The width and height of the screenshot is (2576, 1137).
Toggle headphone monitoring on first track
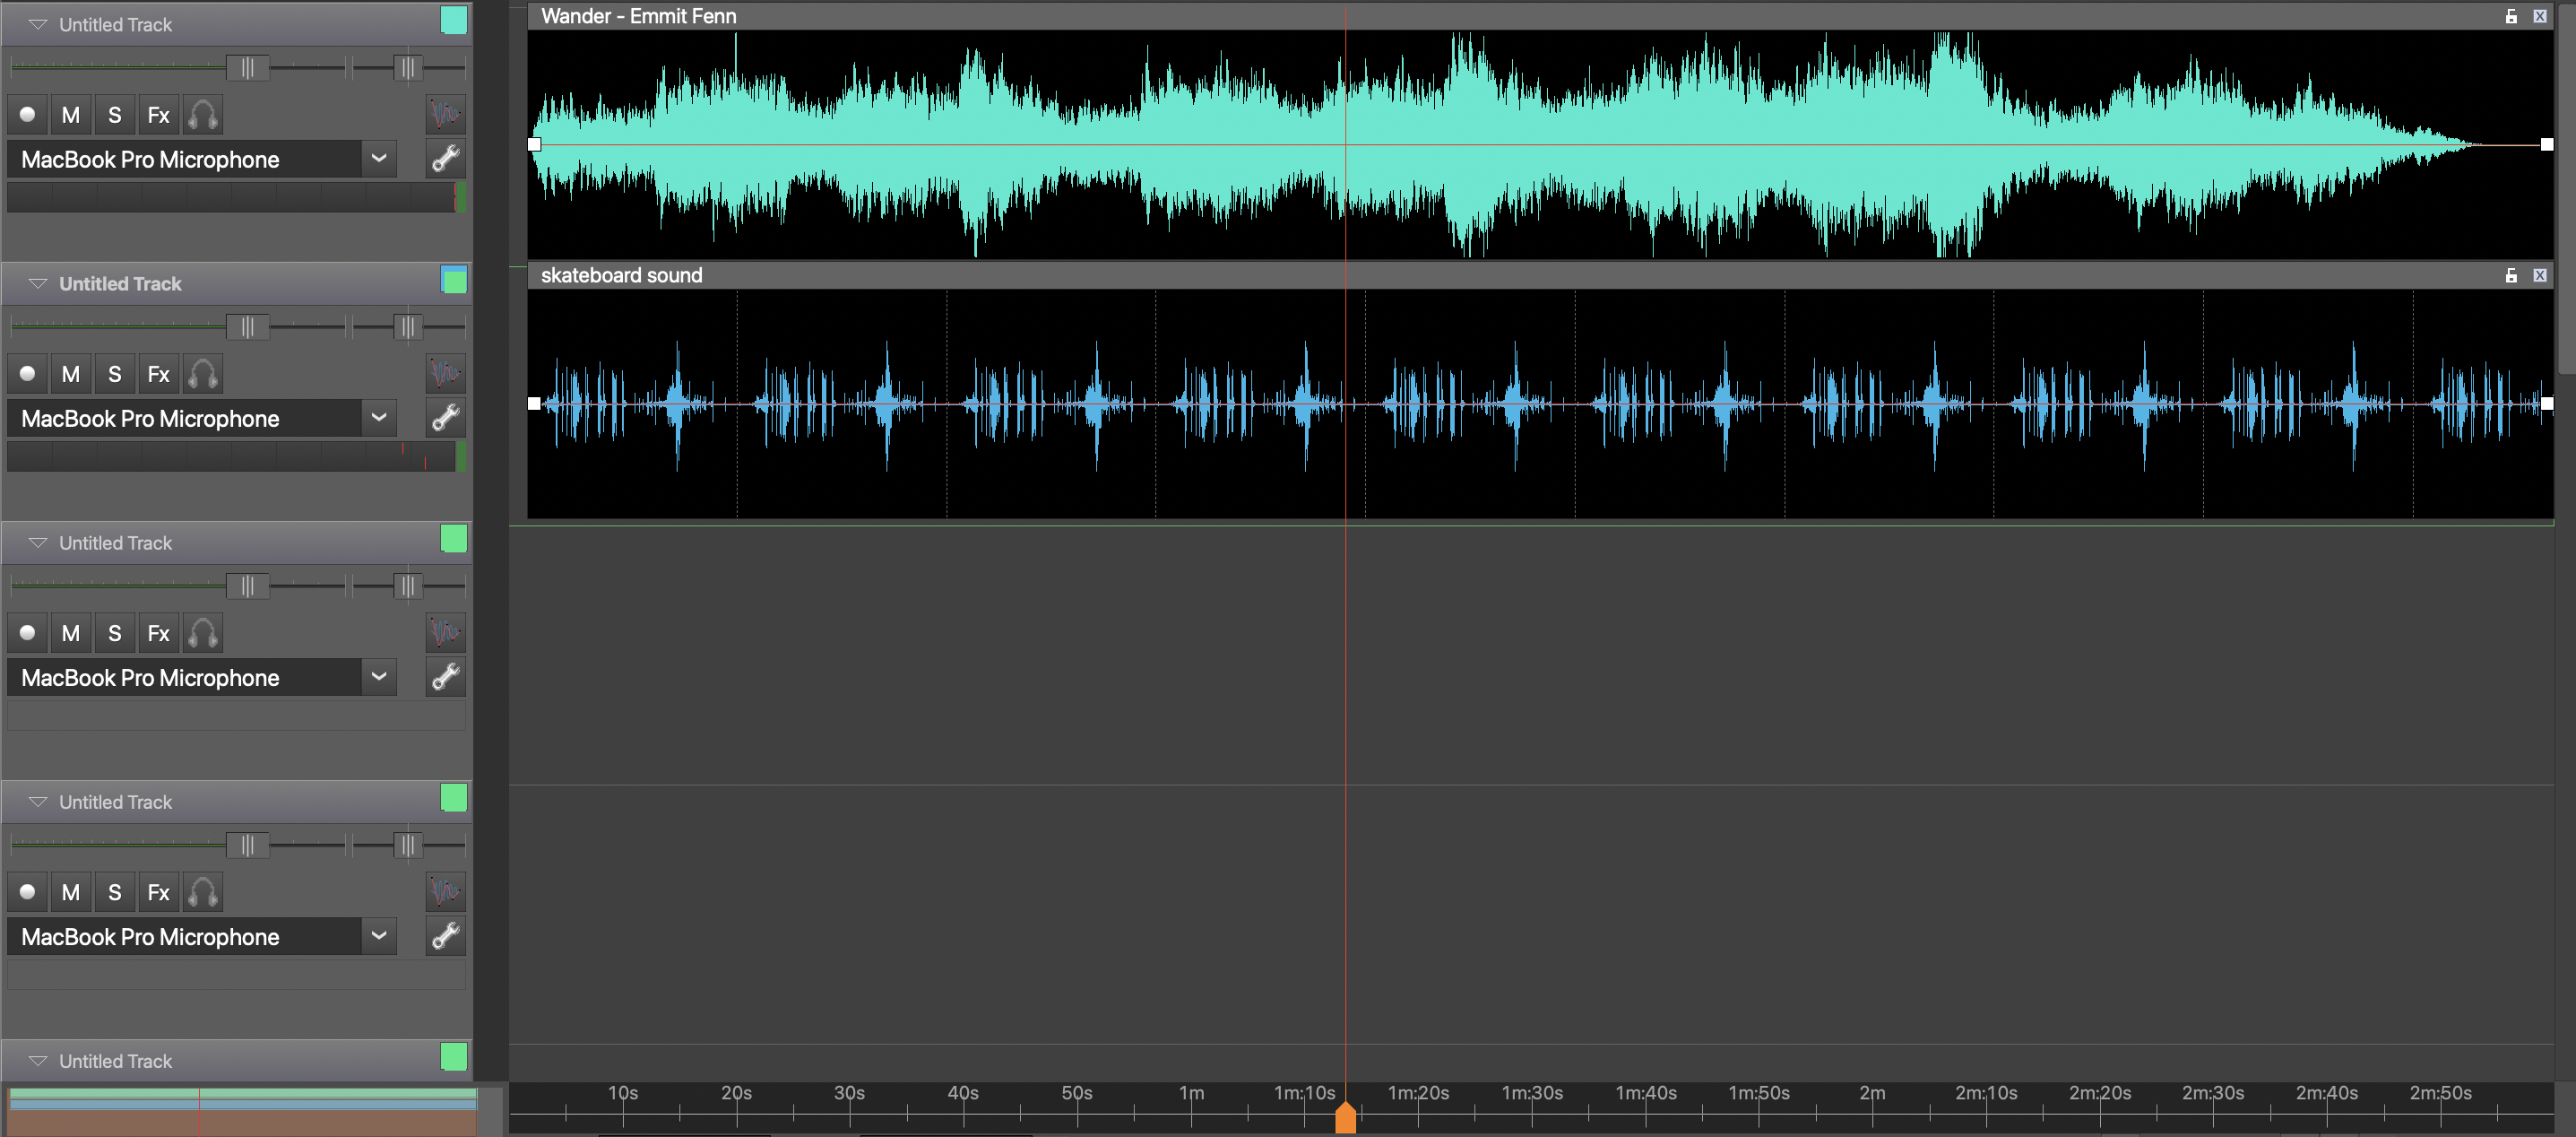(203, 115)
